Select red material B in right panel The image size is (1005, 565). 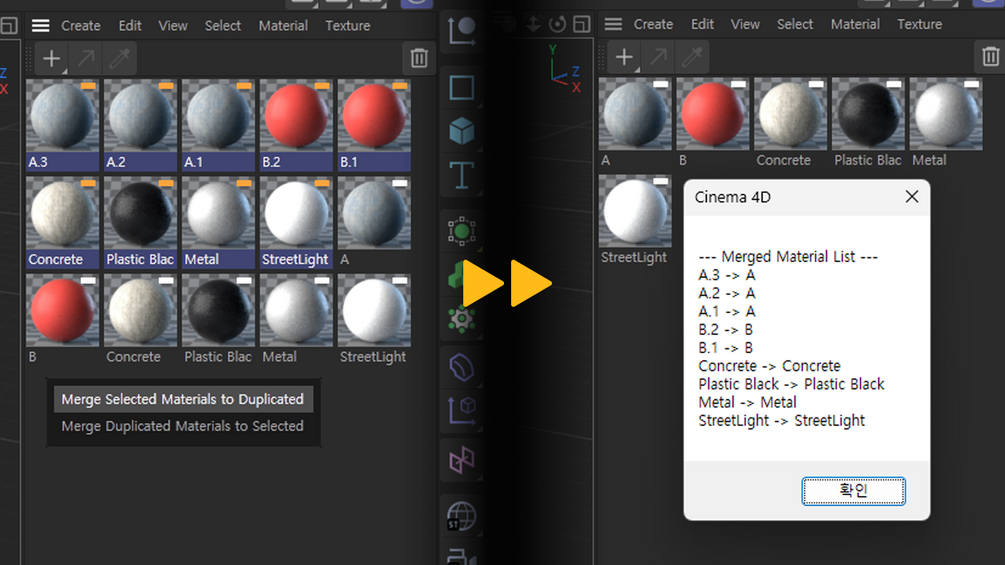(x=713, y=114)
